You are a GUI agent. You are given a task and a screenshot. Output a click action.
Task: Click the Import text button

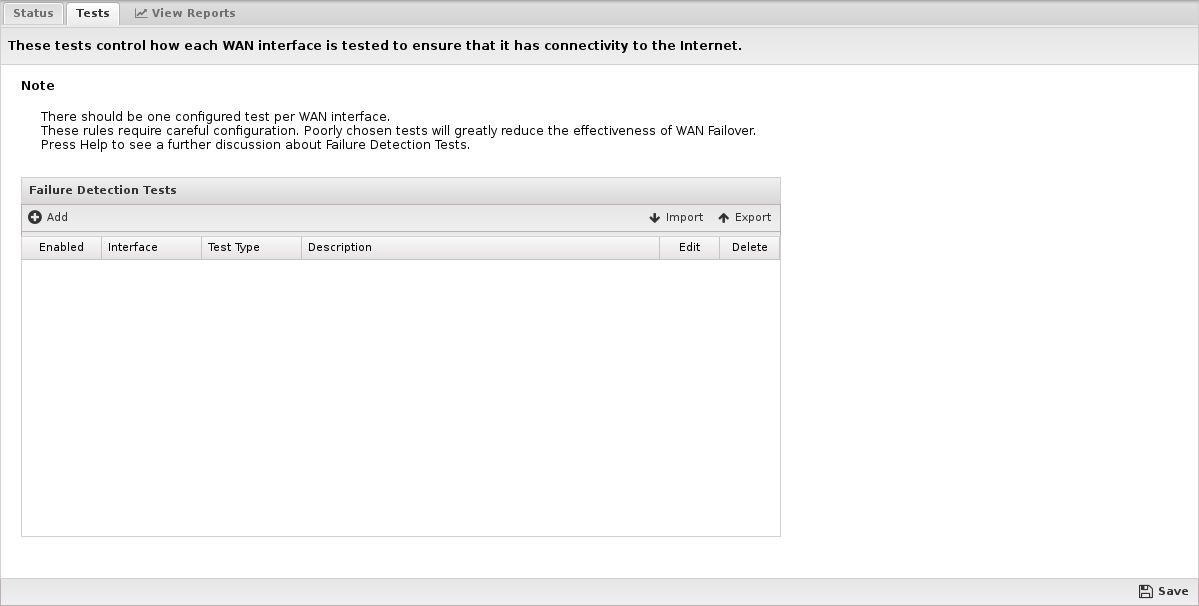point(684,217)
